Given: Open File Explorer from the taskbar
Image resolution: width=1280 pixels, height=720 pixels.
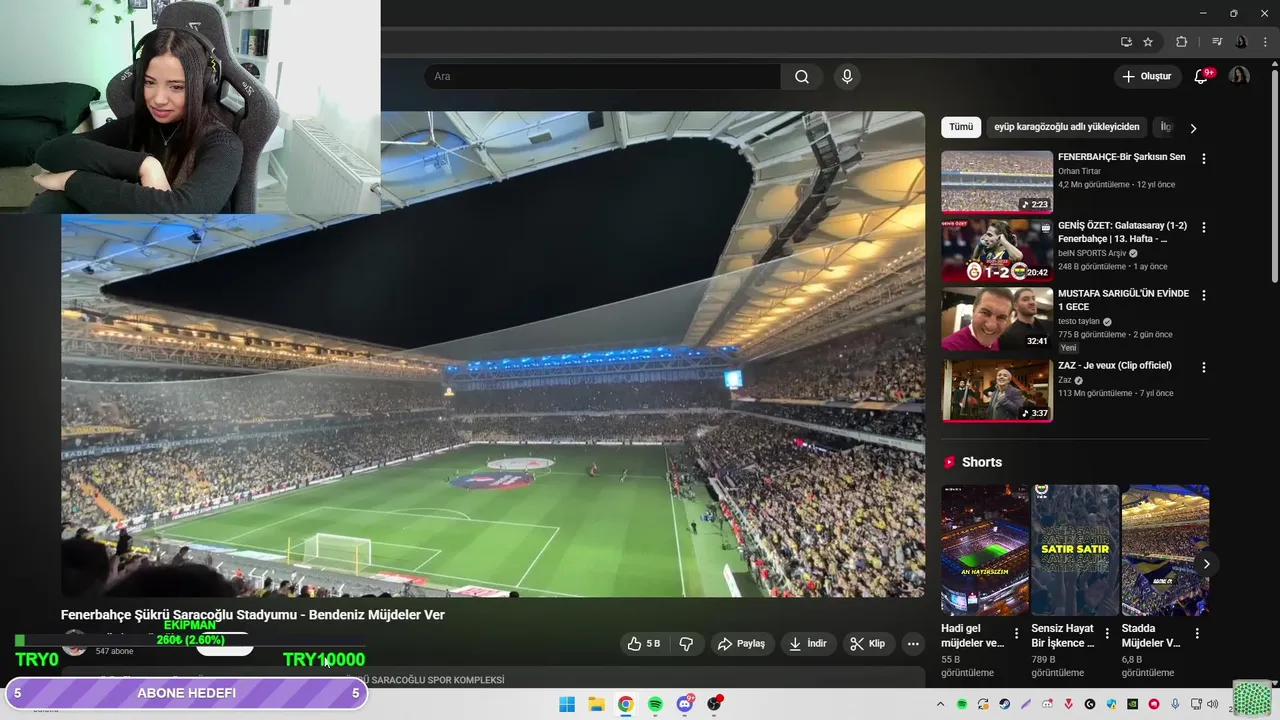Looking at the screenshot, I should (596, 704).
